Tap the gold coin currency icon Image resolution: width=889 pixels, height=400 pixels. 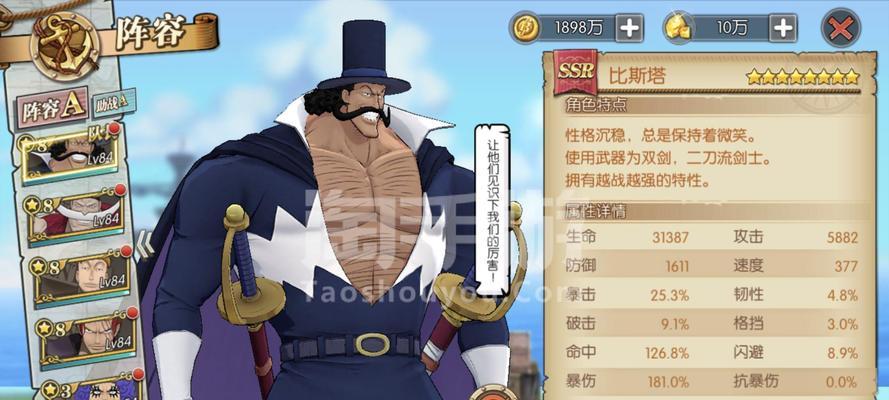(523, 27)
